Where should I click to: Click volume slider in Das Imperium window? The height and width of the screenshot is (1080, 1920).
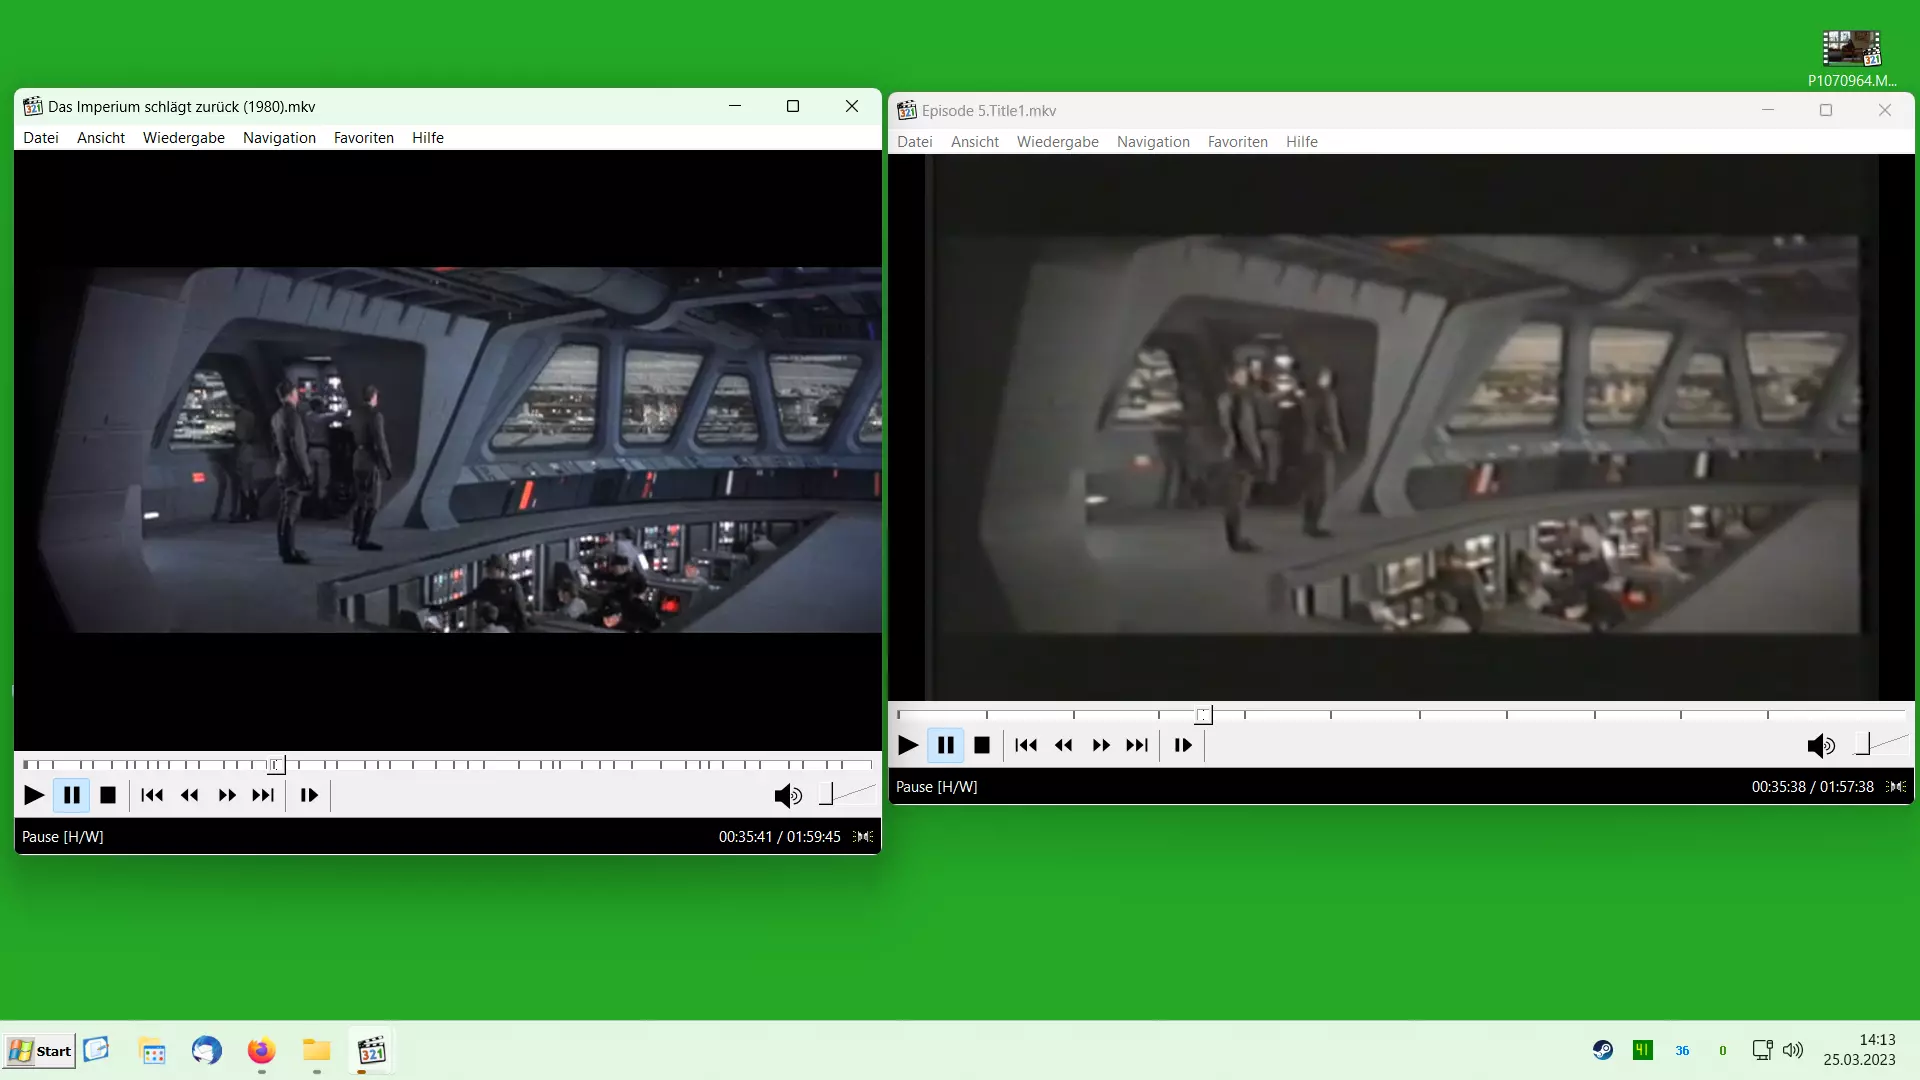(x=847, y=794)
